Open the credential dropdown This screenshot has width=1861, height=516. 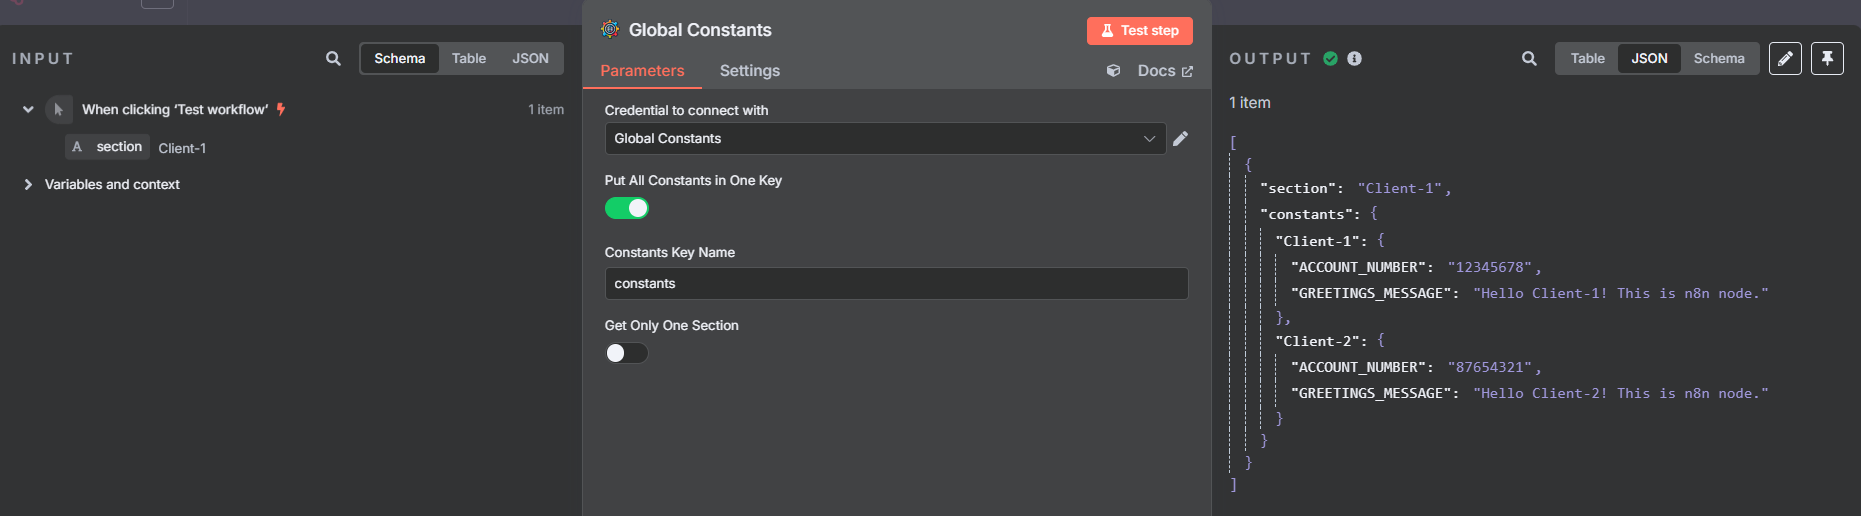885,139
